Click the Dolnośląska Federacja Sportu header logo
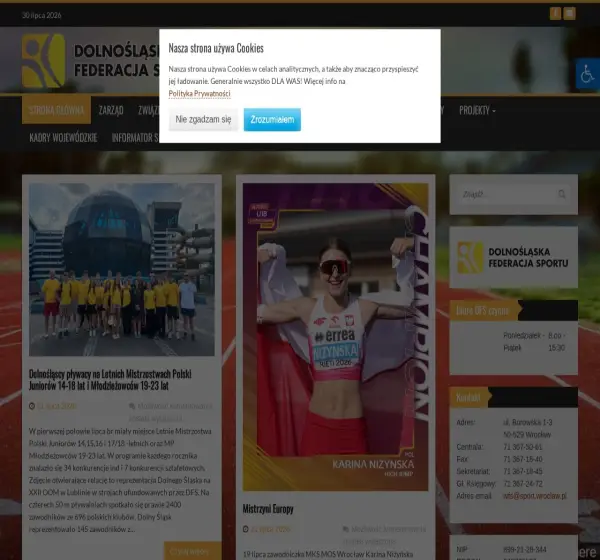The image size is (600, 560). 91,61
